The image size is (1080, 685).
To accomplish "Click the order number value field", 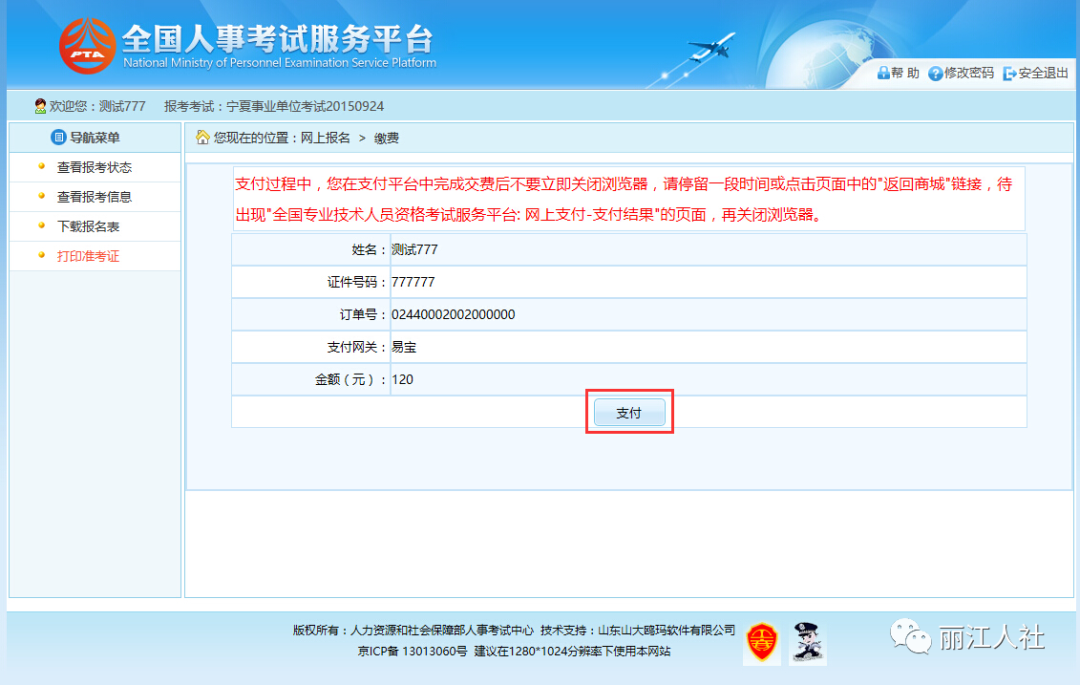I will point(708,315).
